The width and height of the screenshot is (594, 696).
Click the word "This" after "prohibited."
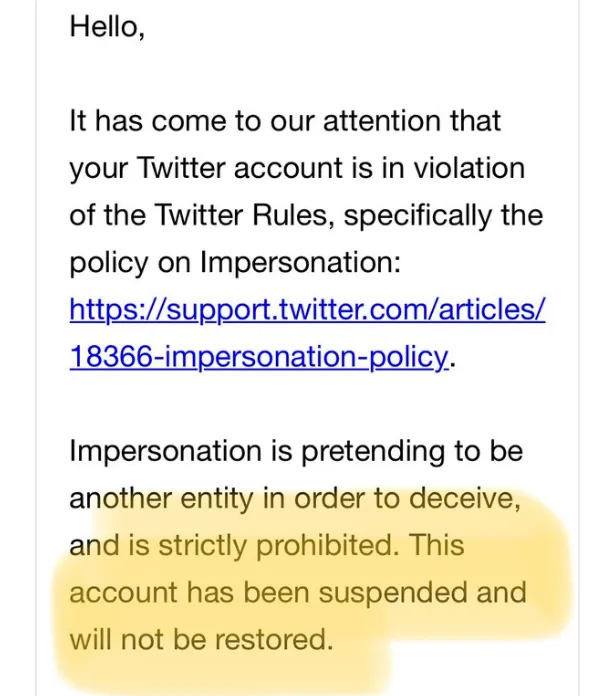pyautogui.click(x=436, y=545)
